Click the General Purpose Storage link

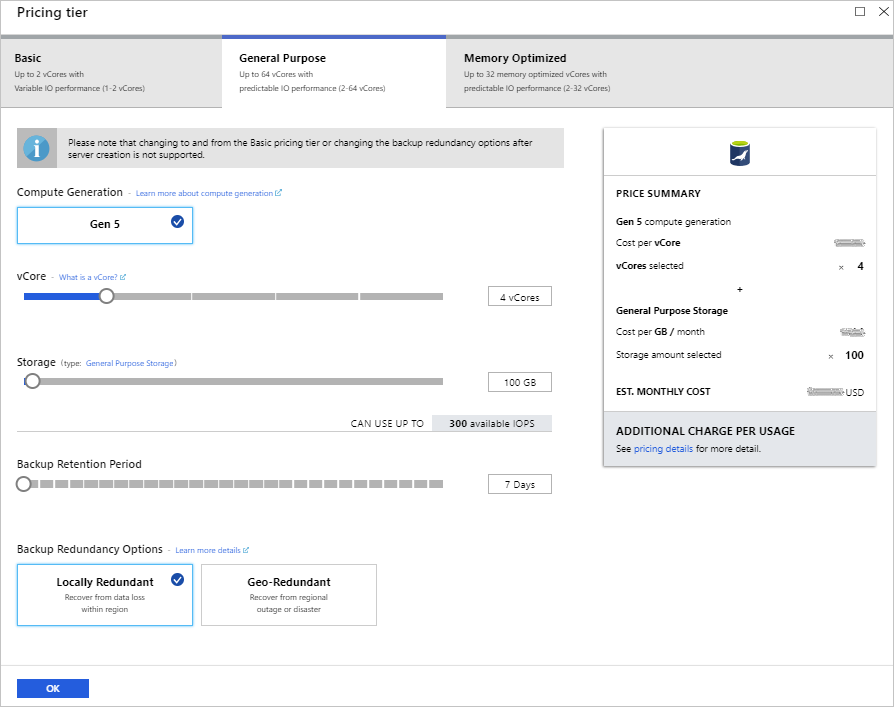(128, 362)
